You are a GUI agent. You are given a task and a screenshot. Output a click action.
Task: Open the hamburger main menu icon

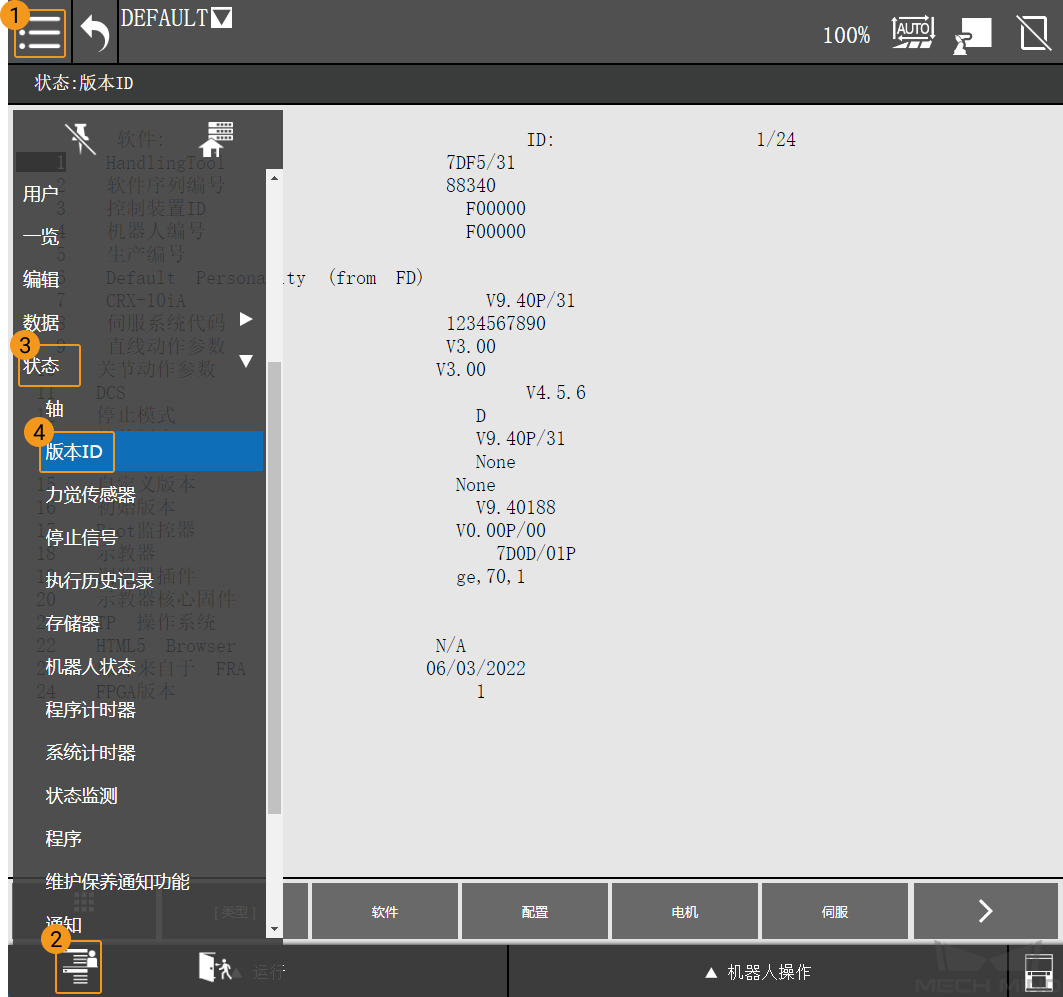click(x=40, y=34)
